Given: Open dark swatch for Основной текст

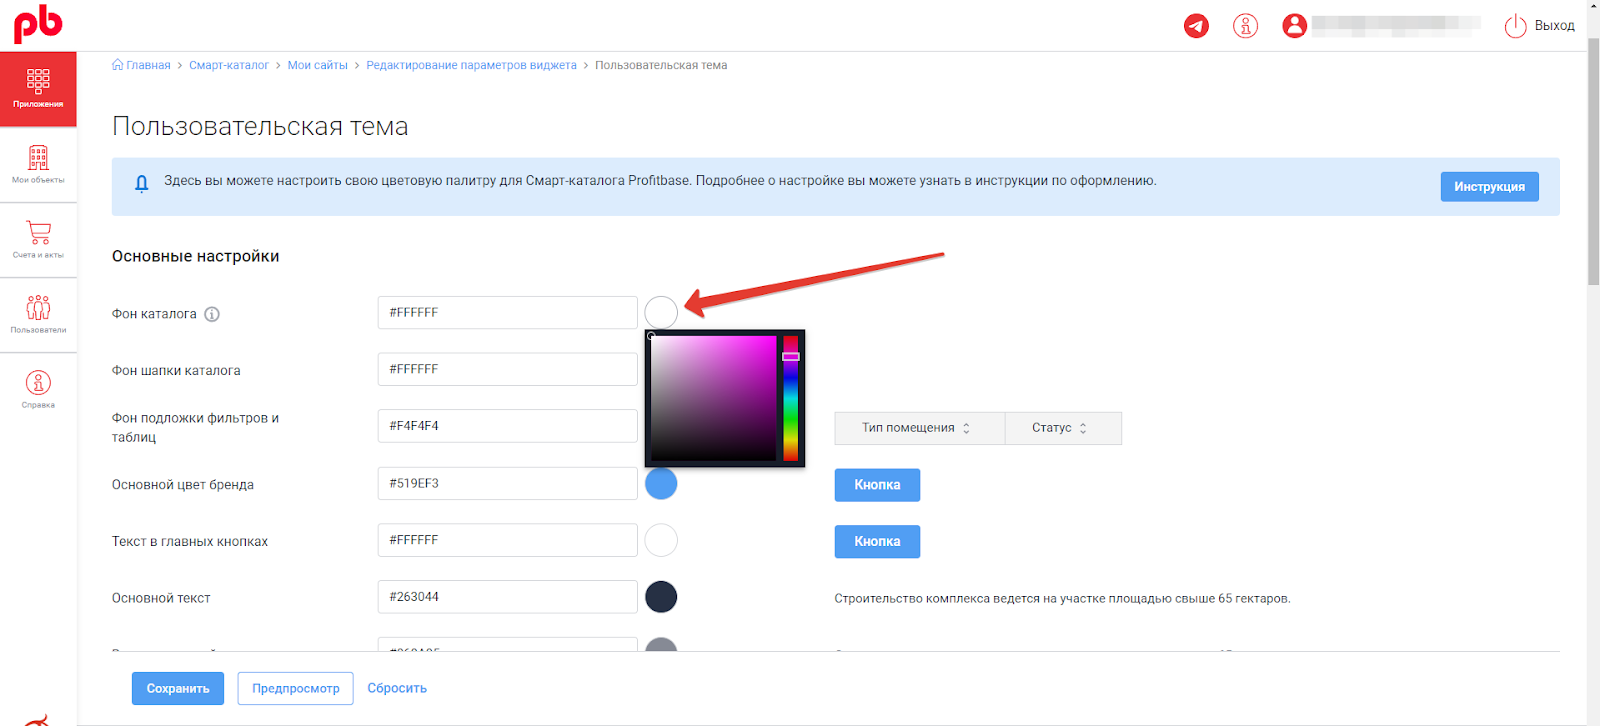Looking at the screenshot, I should [x=661, y=597].
